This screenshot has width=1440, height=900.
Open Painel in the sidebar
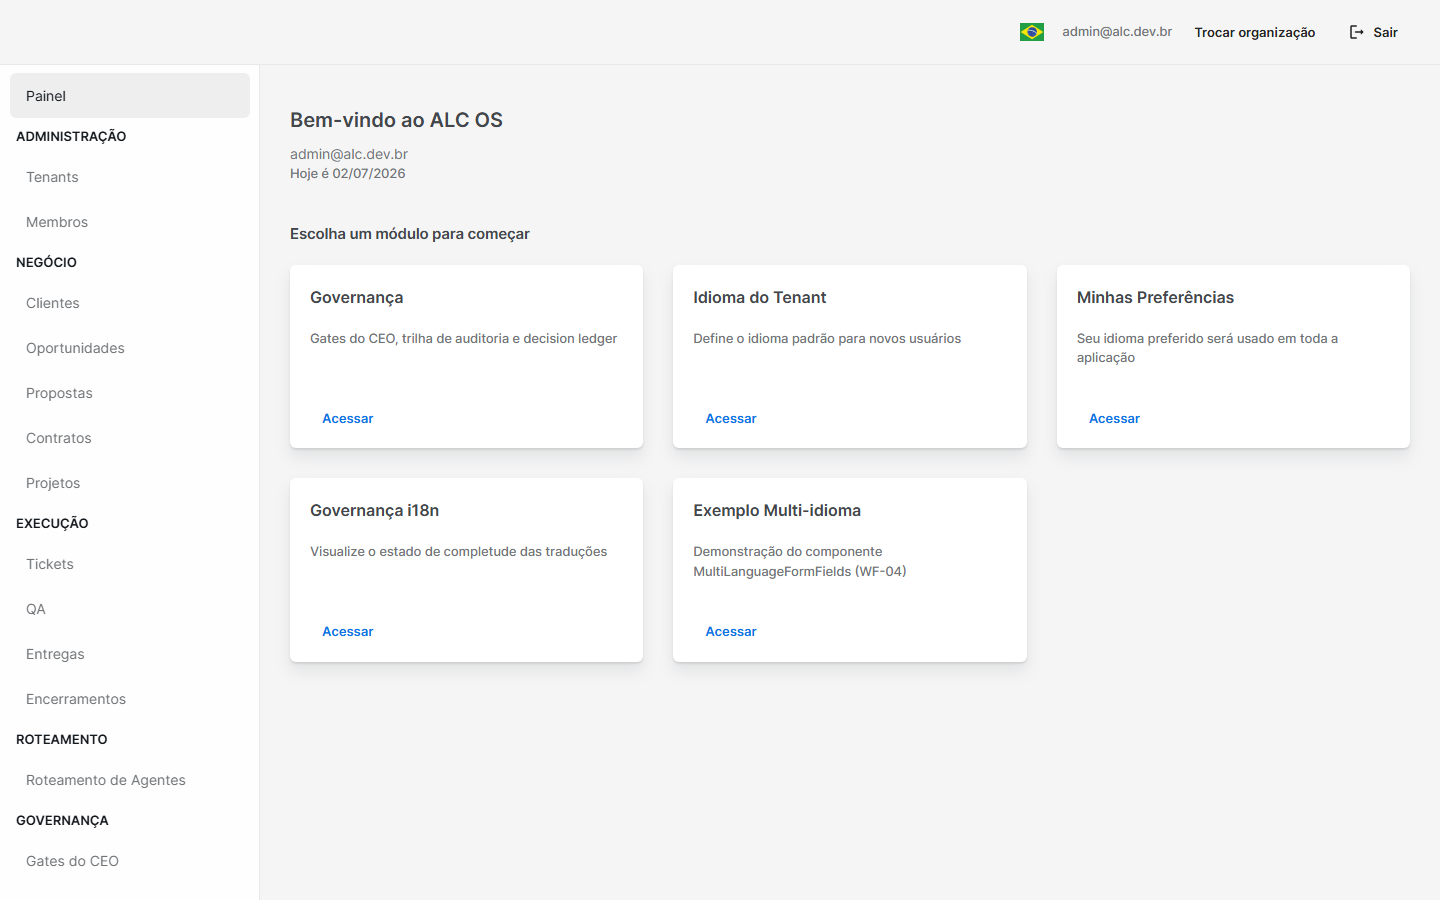(130, 96)
